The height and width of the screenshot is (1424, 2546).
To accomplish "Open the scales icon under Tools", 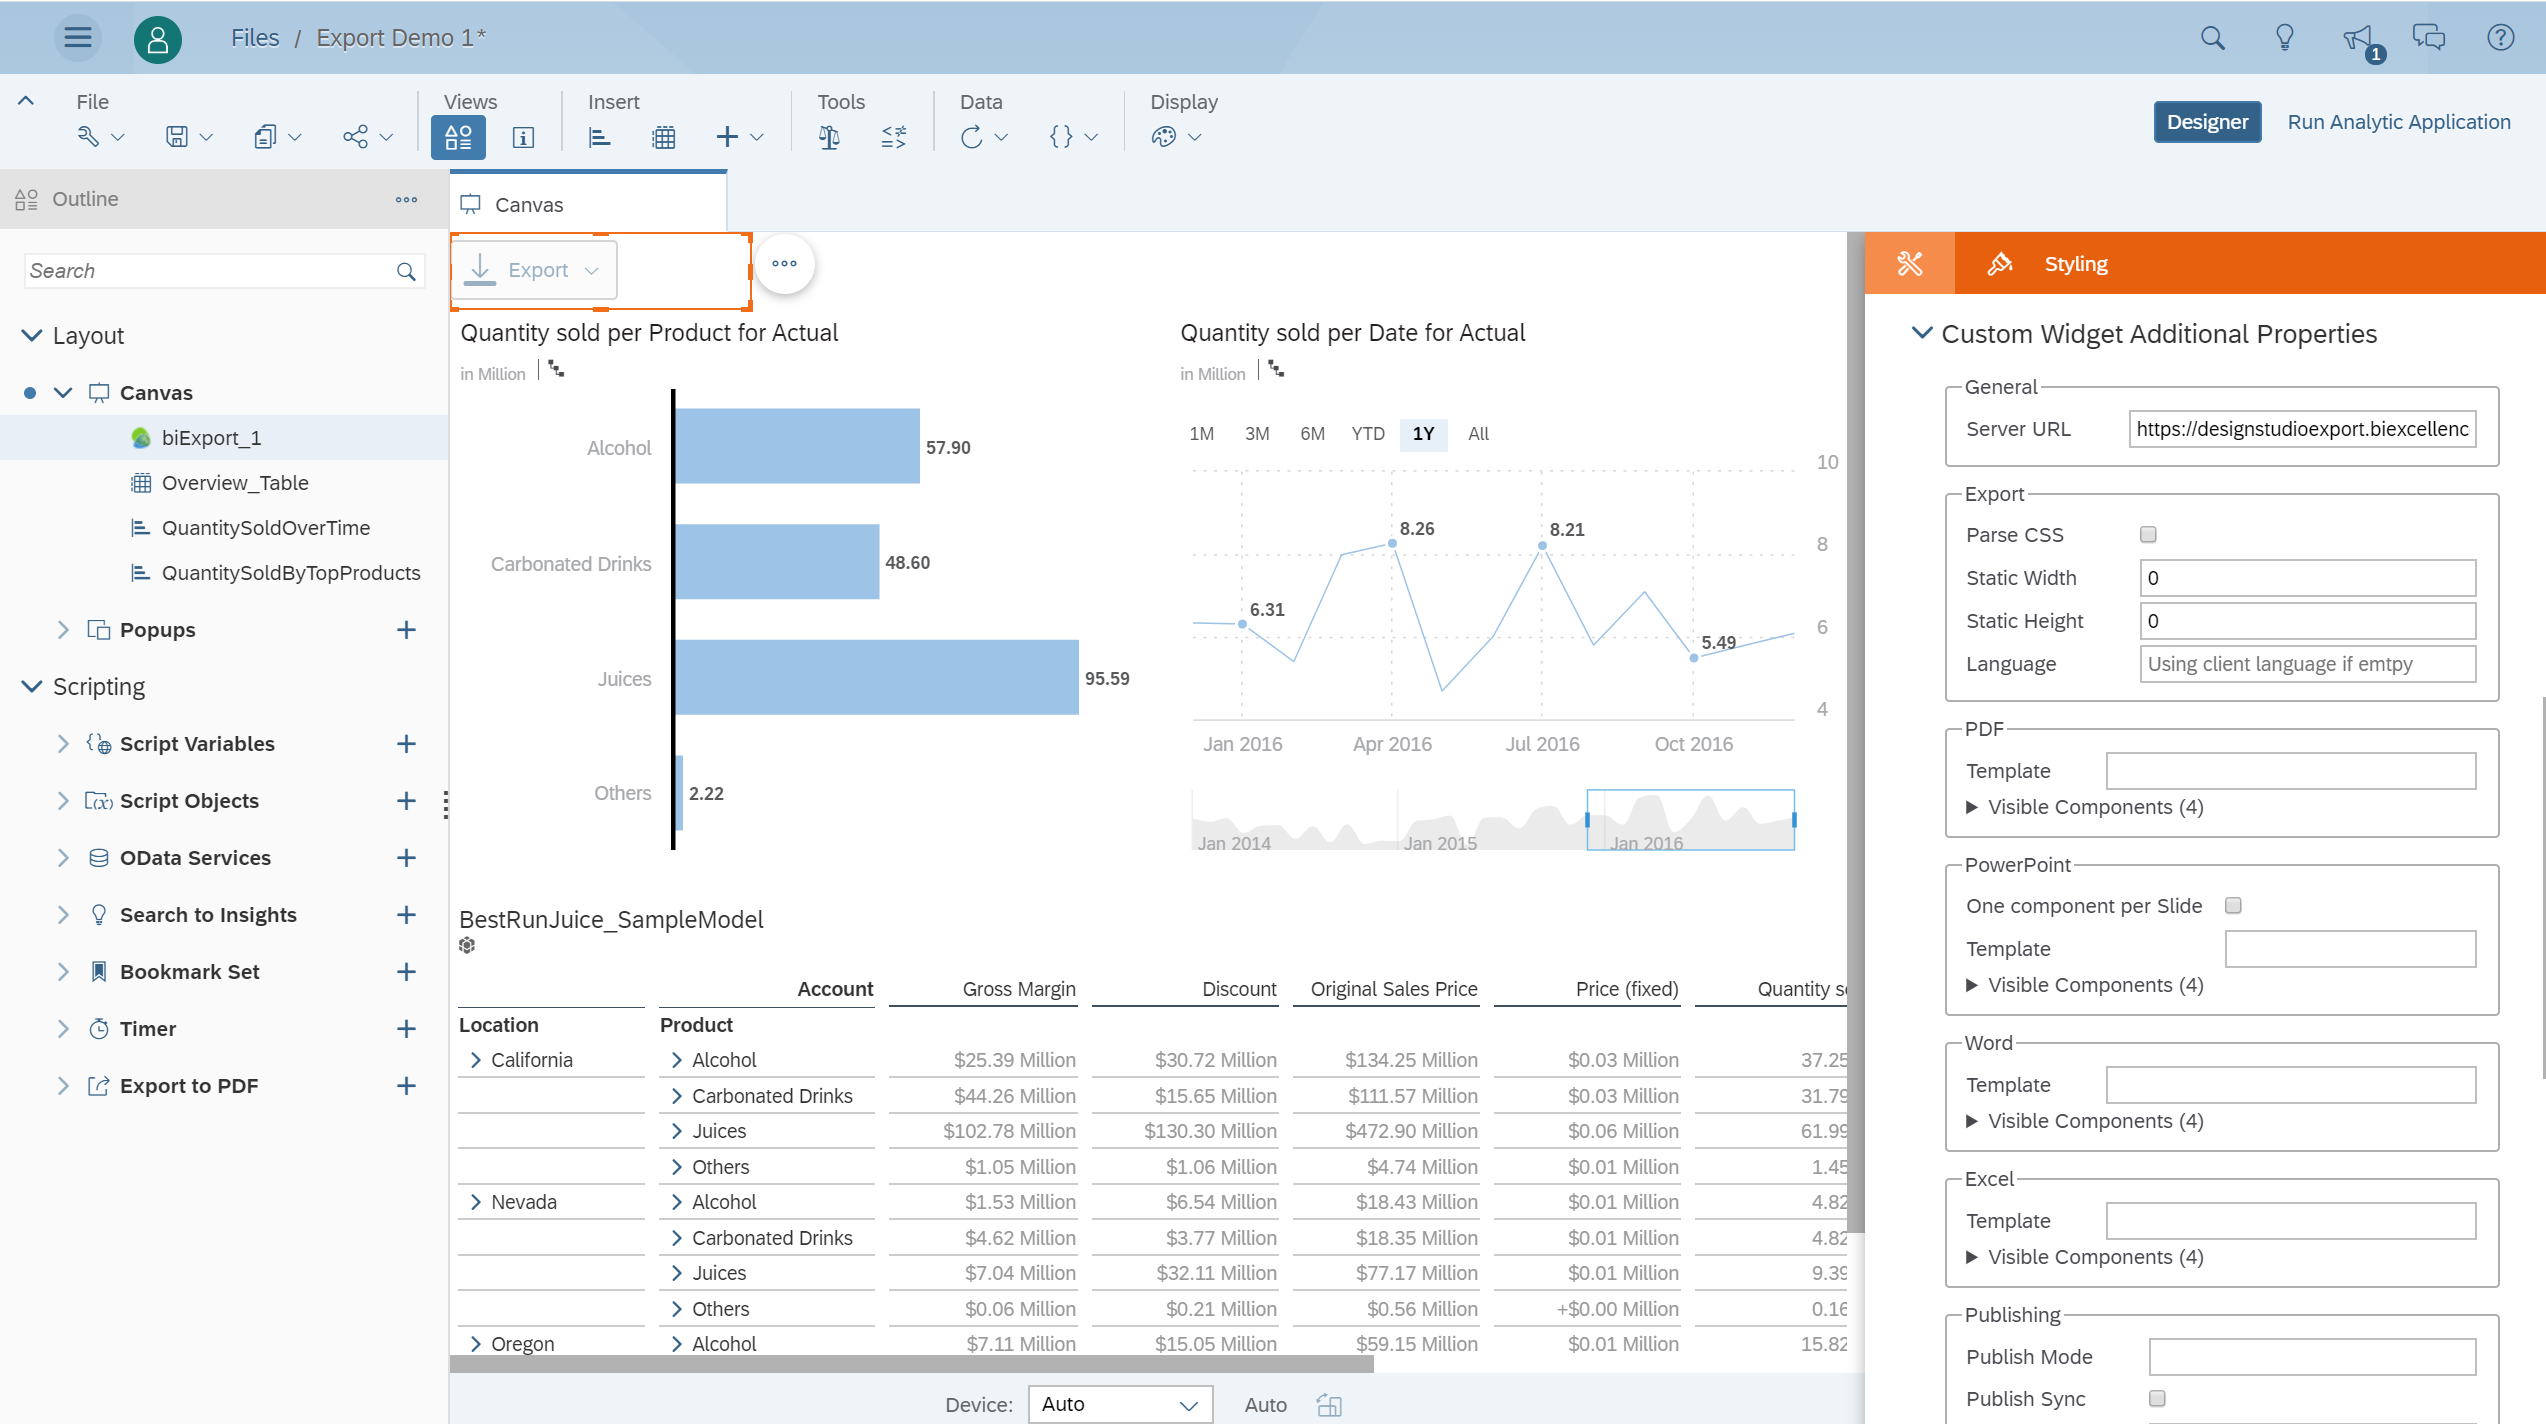I will 829,137.
